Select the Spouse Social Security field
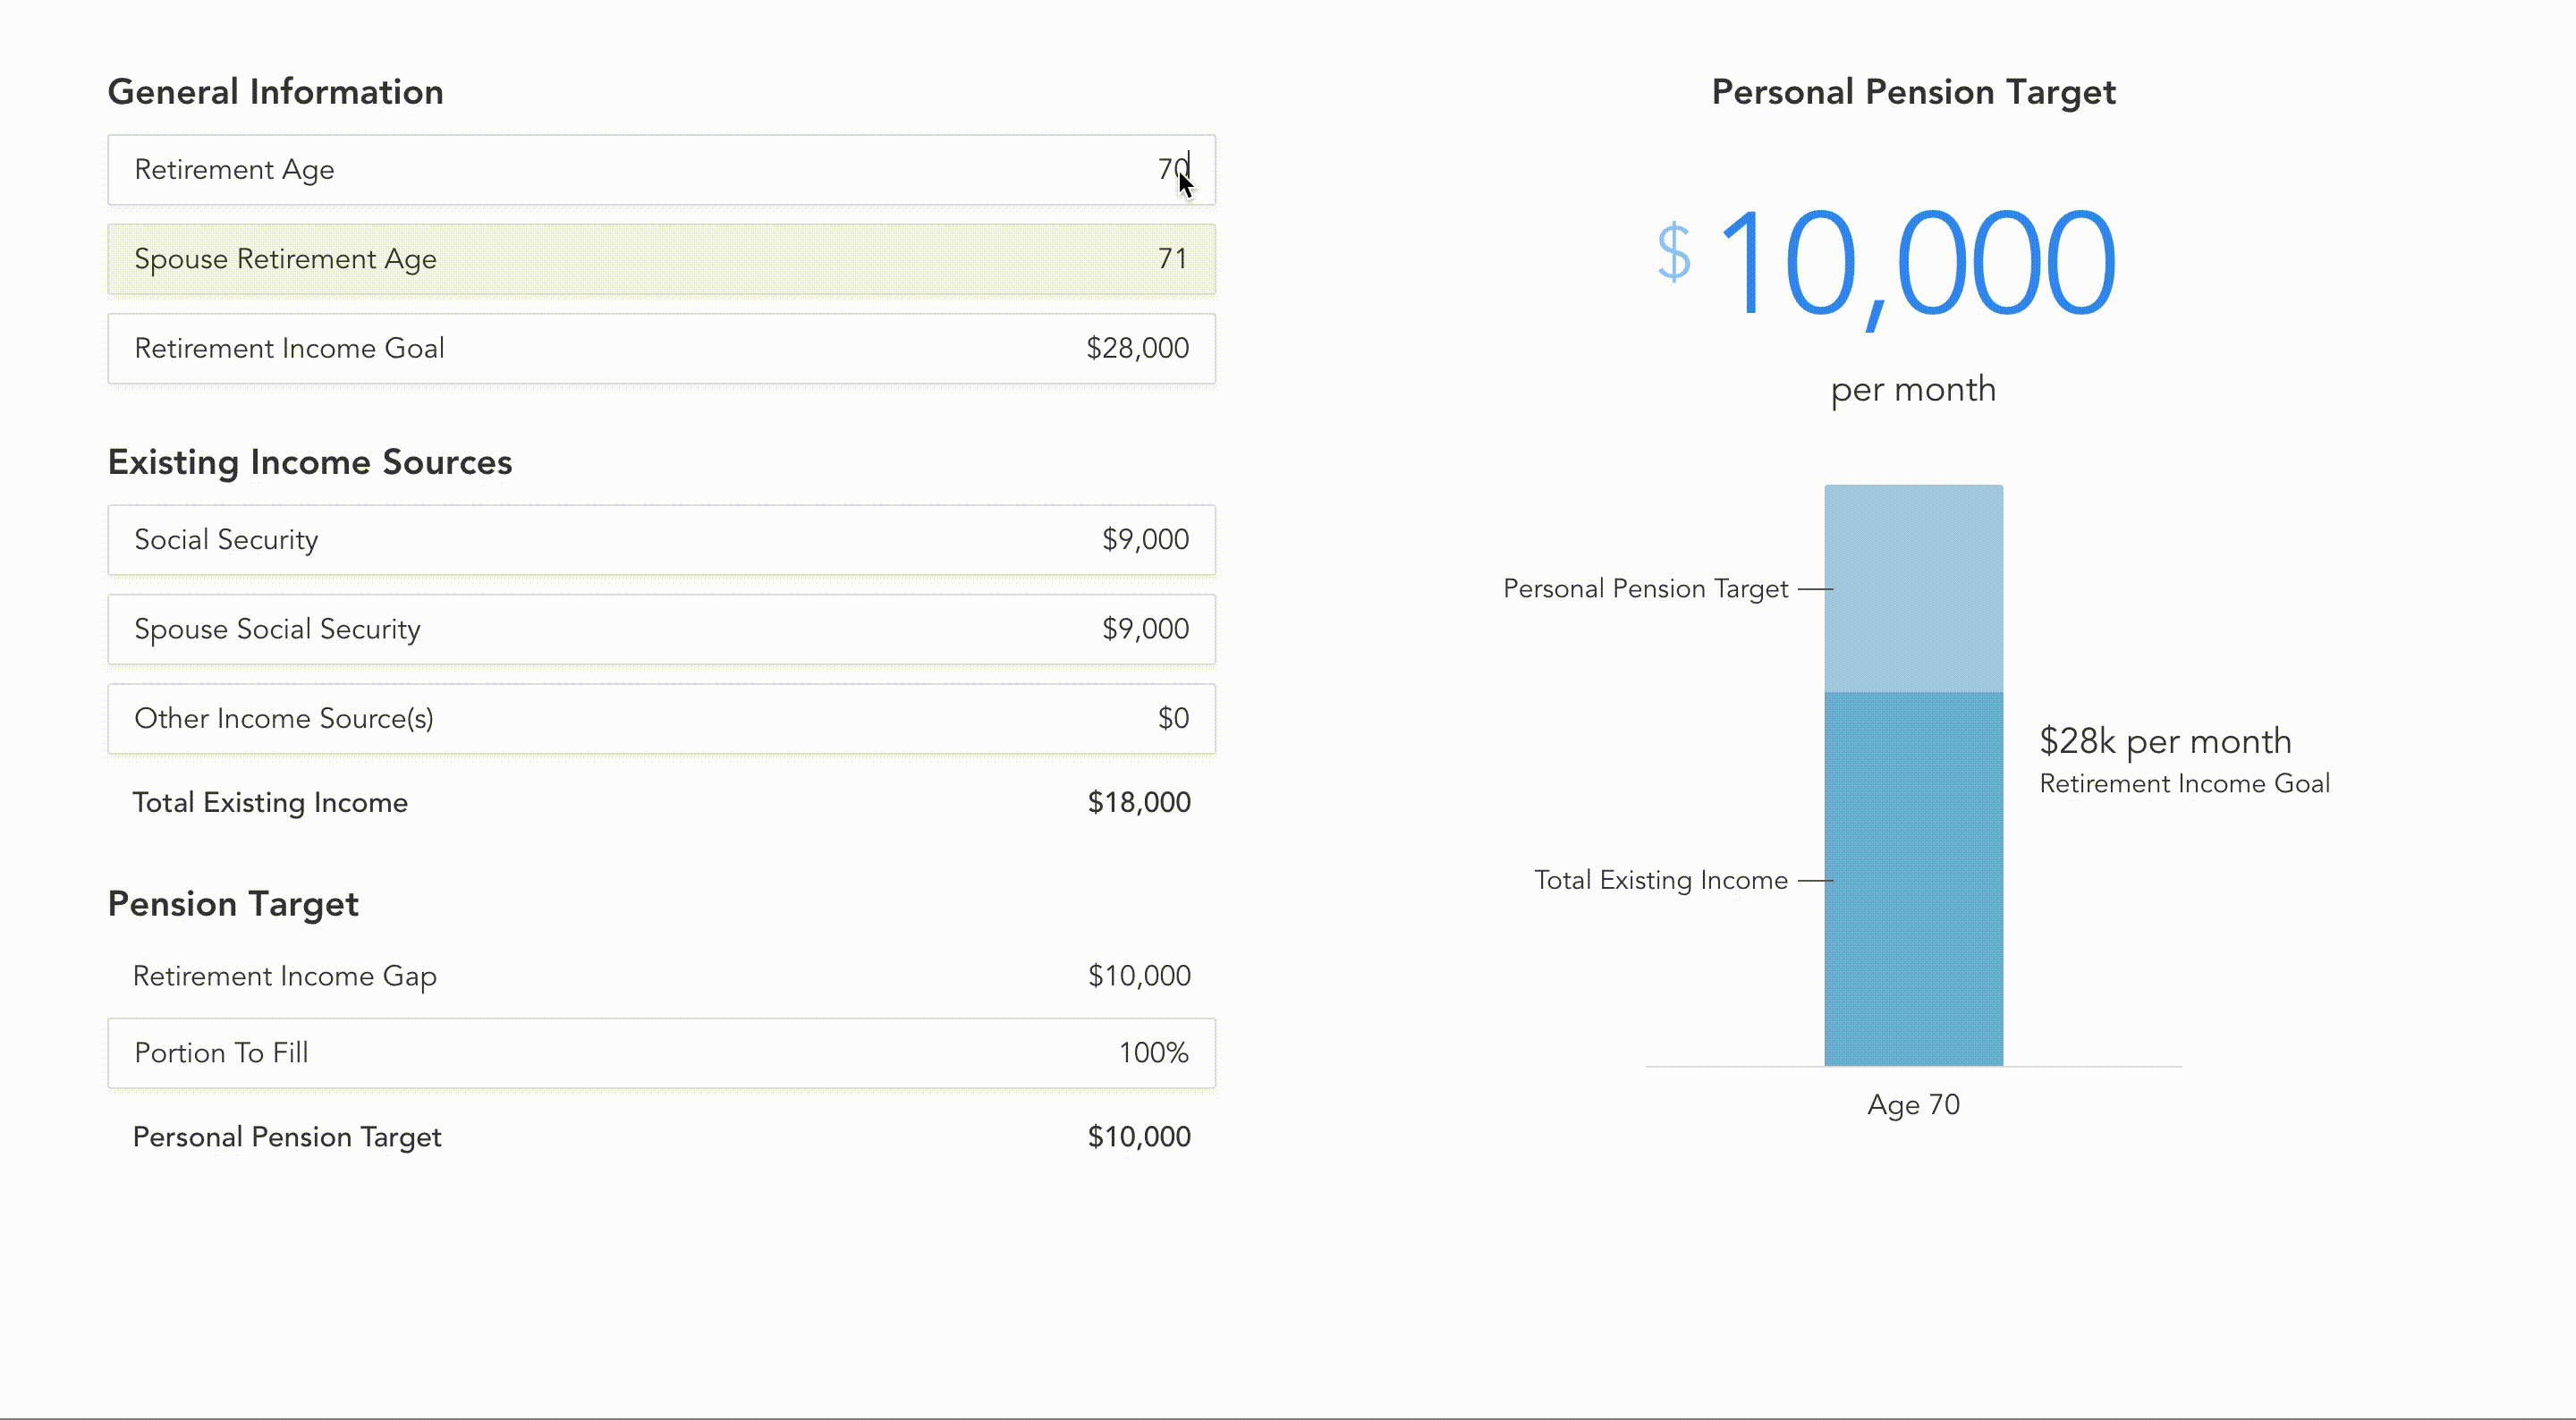 661,629
